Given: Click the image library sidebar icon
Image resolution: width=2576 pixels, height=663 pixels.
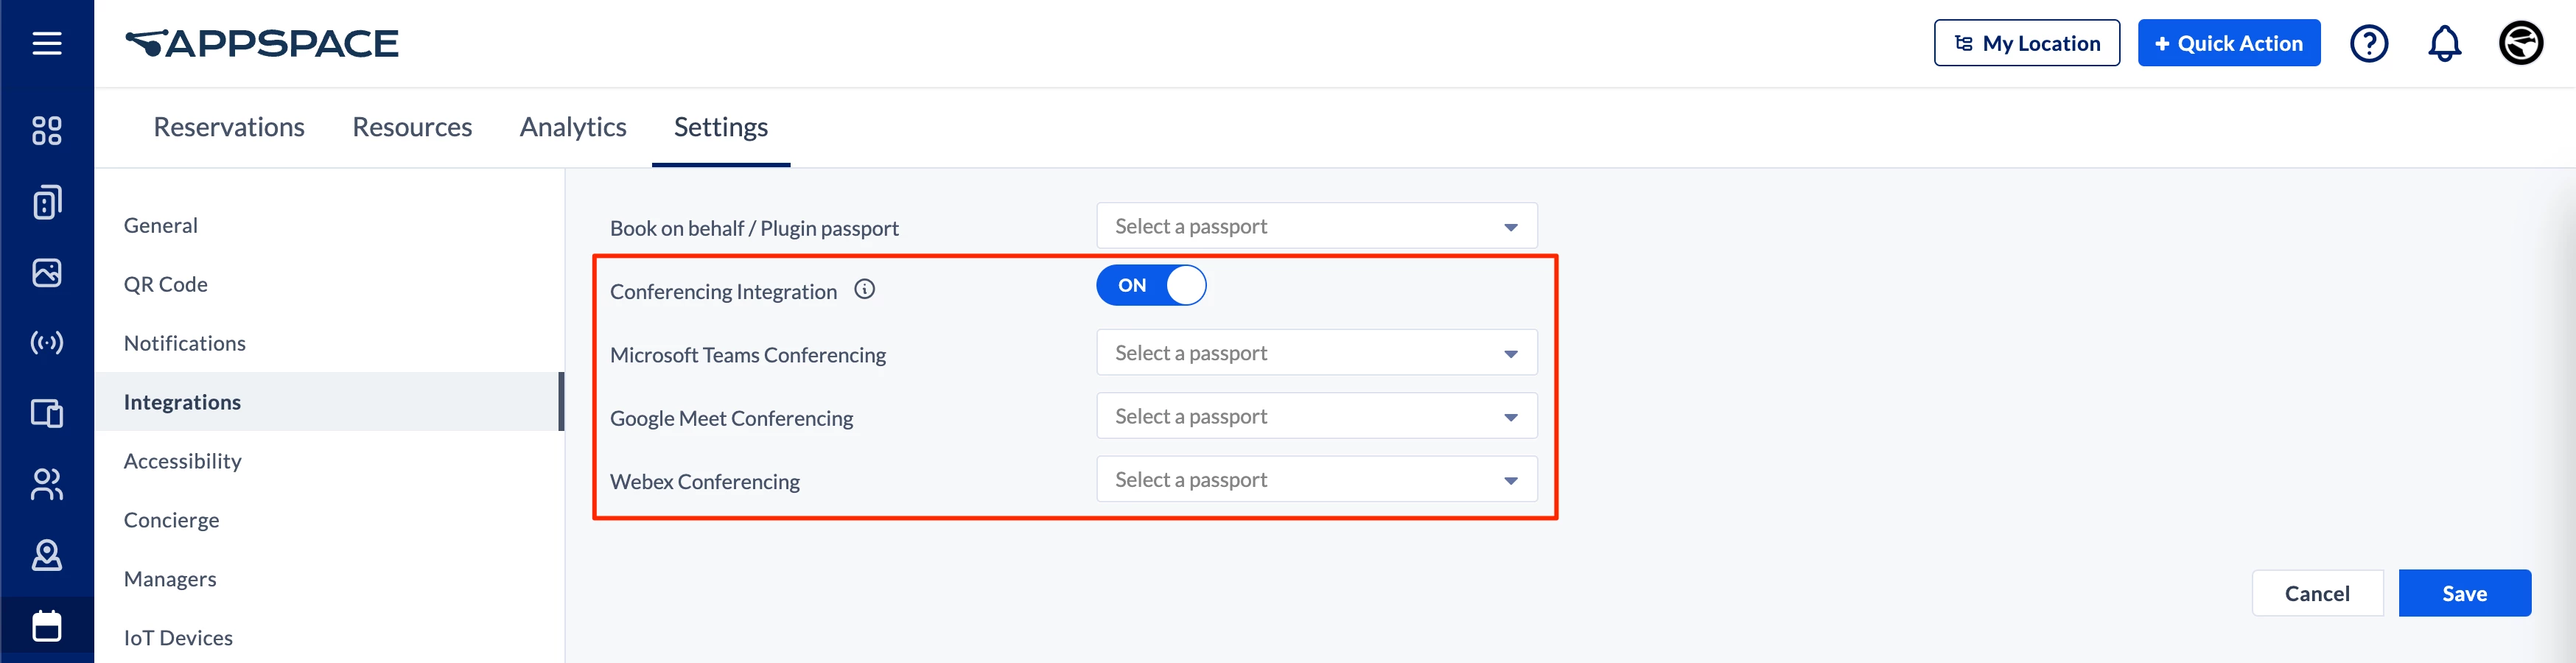Looking at the screenshot, I should point(46,272).
